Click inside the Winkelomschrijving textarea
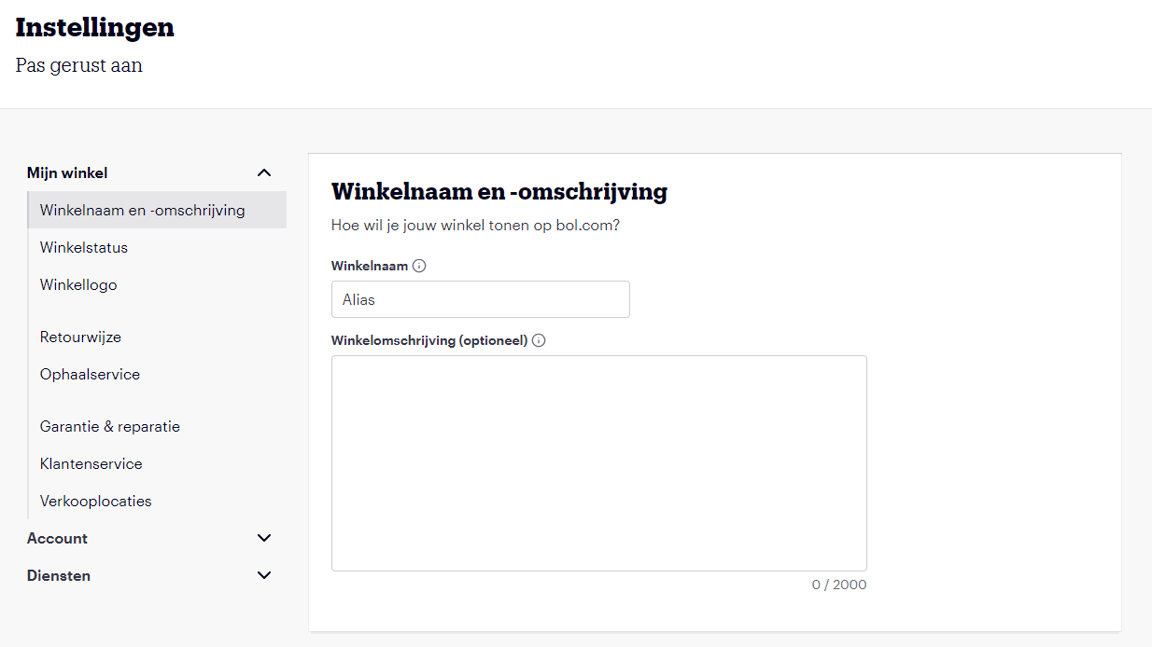 [598, 462]
